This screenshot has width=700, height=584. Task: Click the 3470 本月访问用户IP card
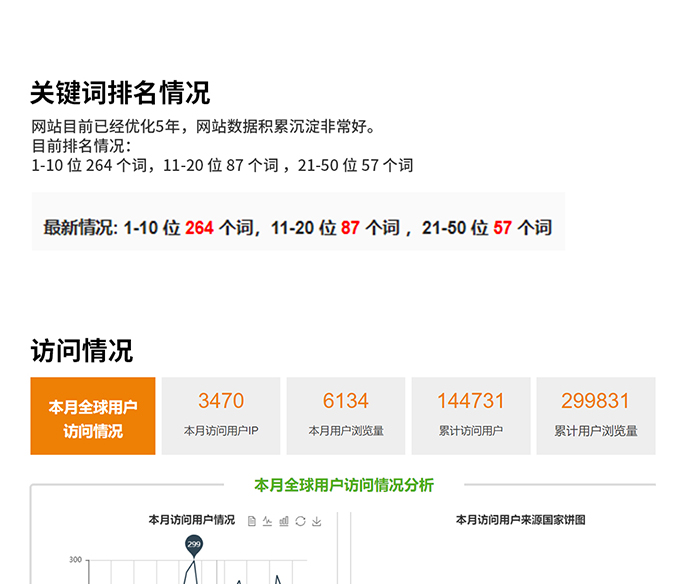pyautogui.click(x=221, y=416)
